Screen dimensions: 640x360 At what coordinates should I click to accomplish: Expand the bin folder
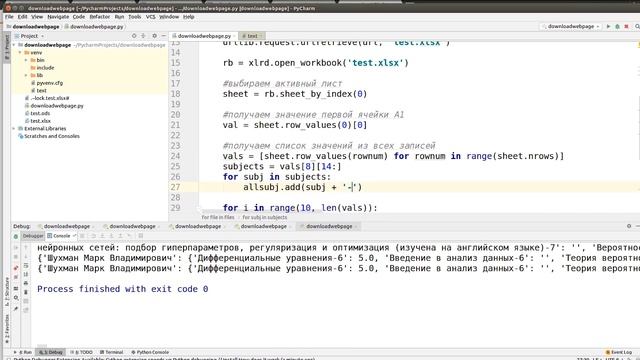tap(26, 60)
